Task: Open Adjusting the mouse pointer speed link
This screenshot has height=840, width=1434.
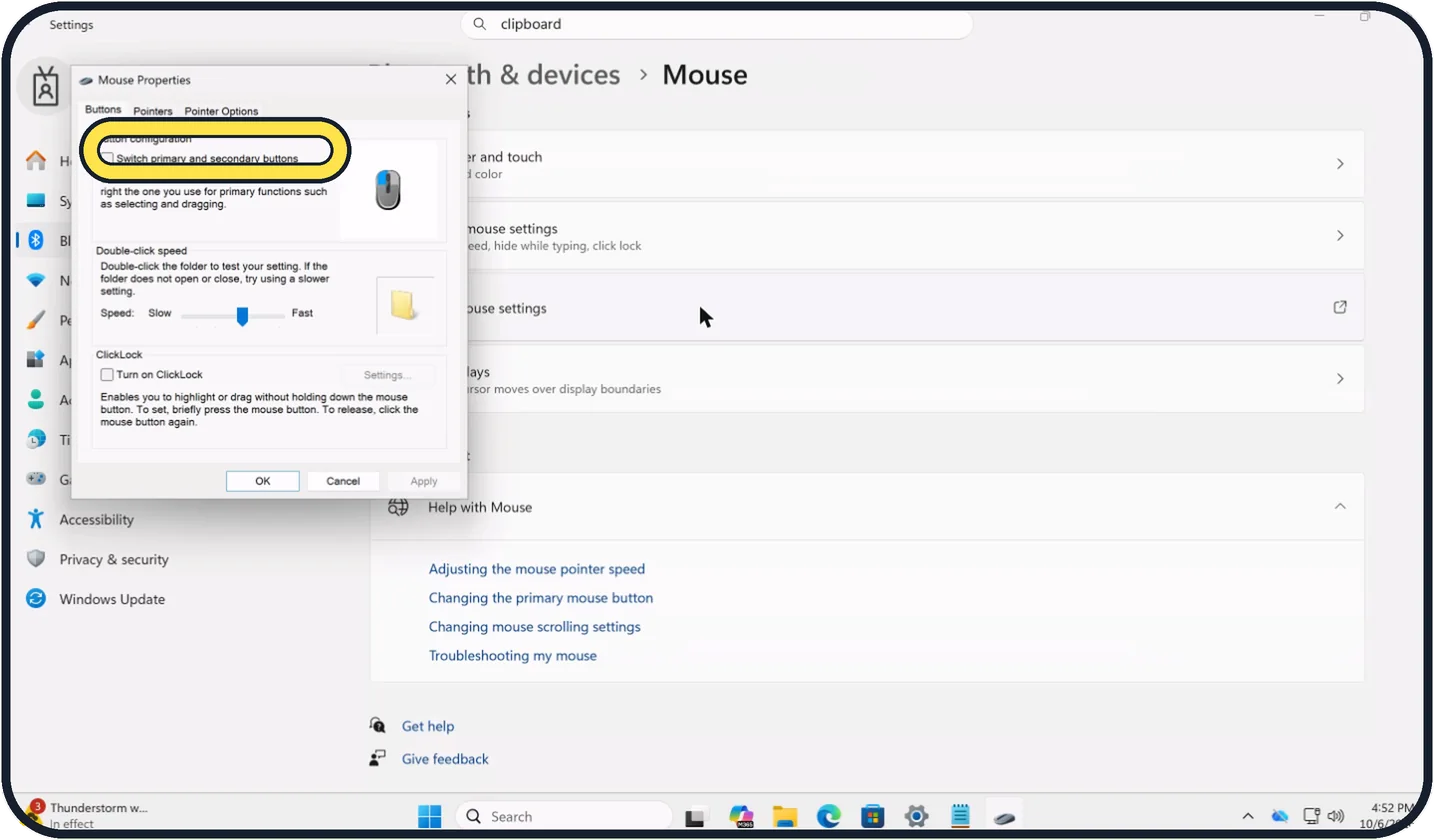Action: pos(537,569)
